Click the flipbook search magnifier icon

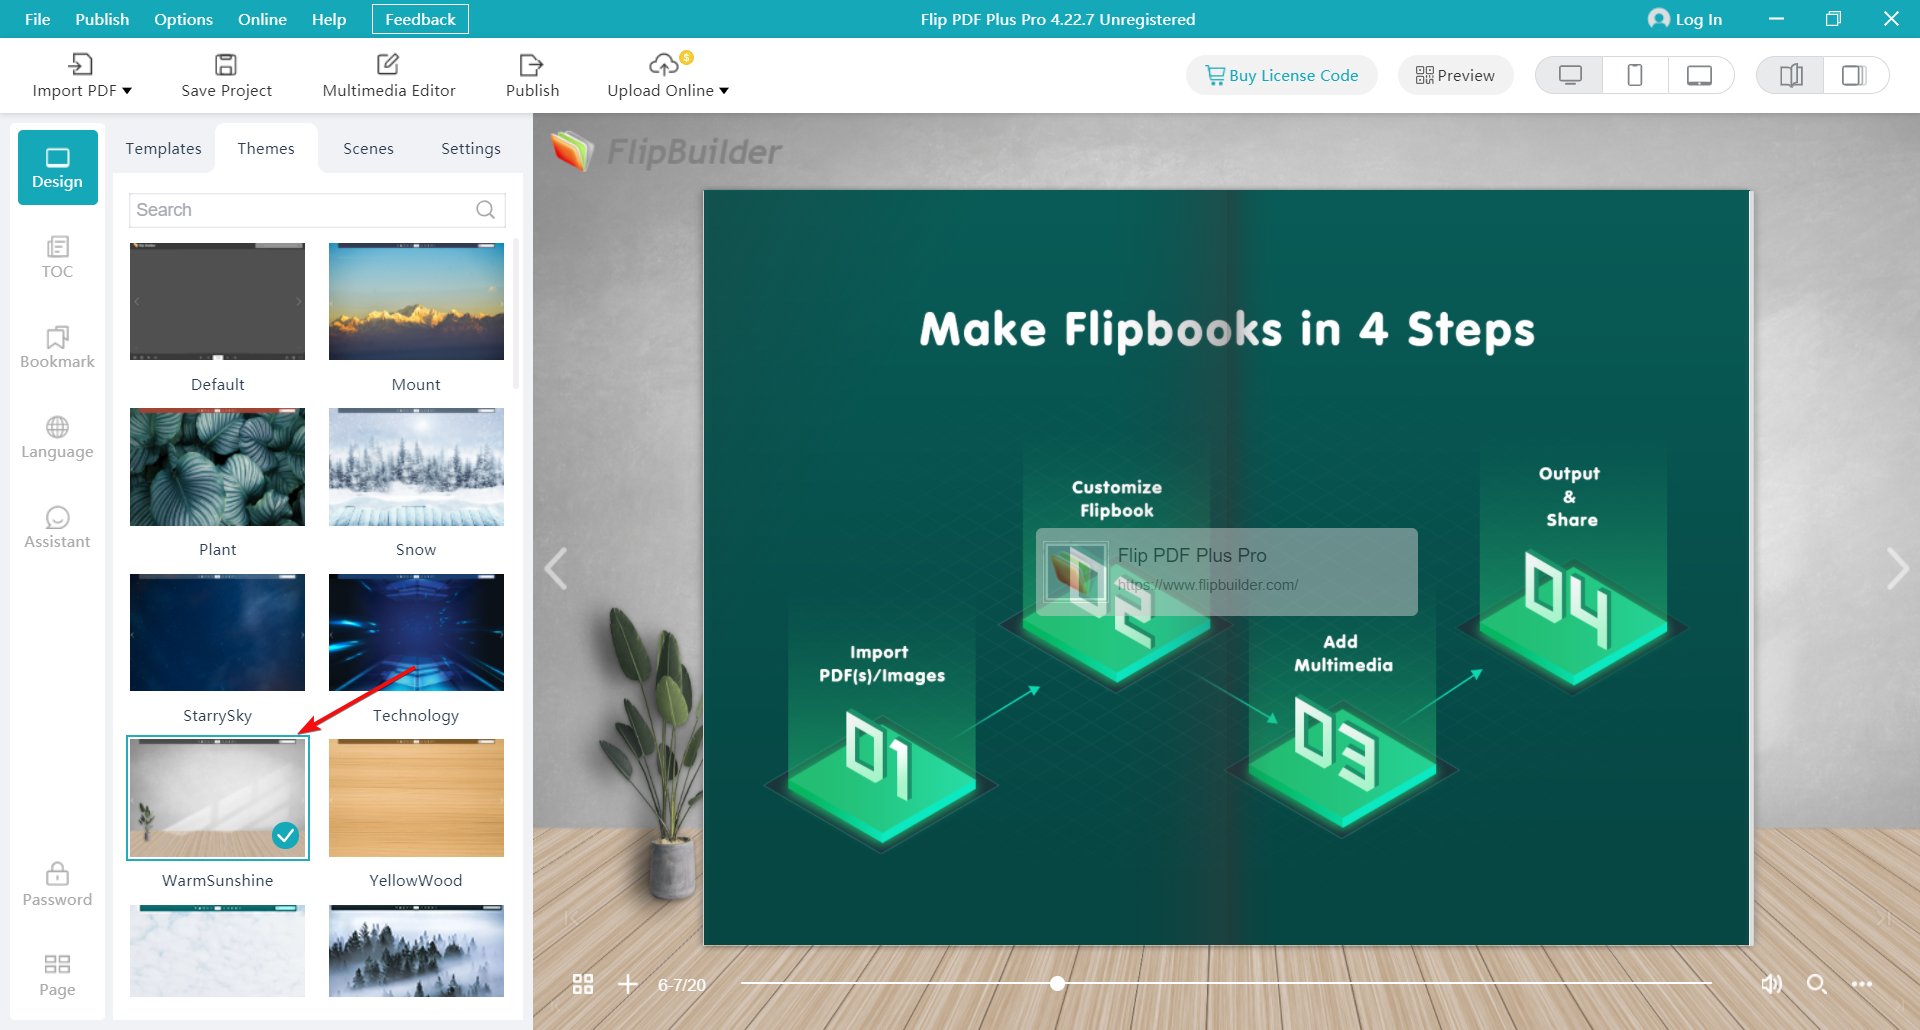point(1817,984)
